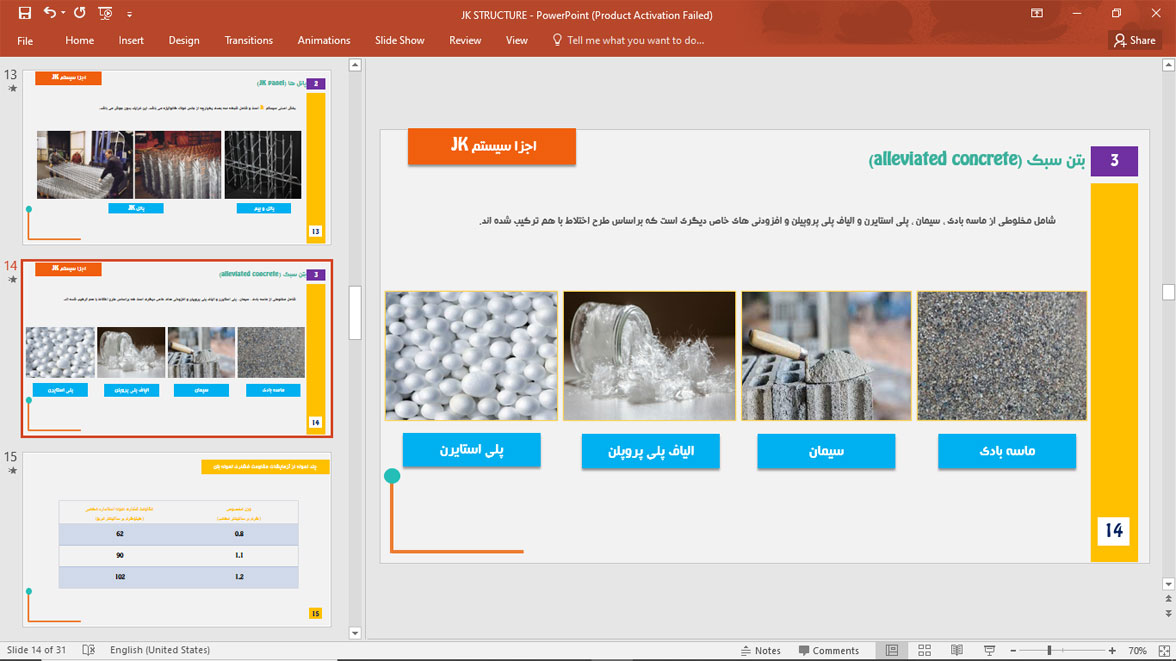Open spell check icon in status bar
Viewport: 1176px width, 661px height.
88,650
